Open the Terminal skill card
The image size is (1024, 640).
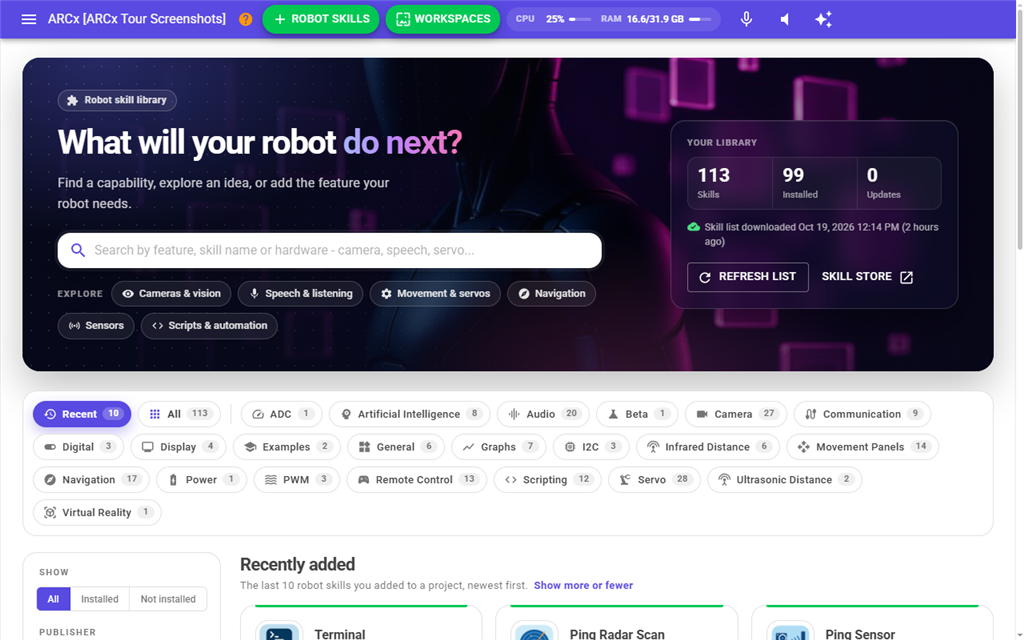click(361, 622)
